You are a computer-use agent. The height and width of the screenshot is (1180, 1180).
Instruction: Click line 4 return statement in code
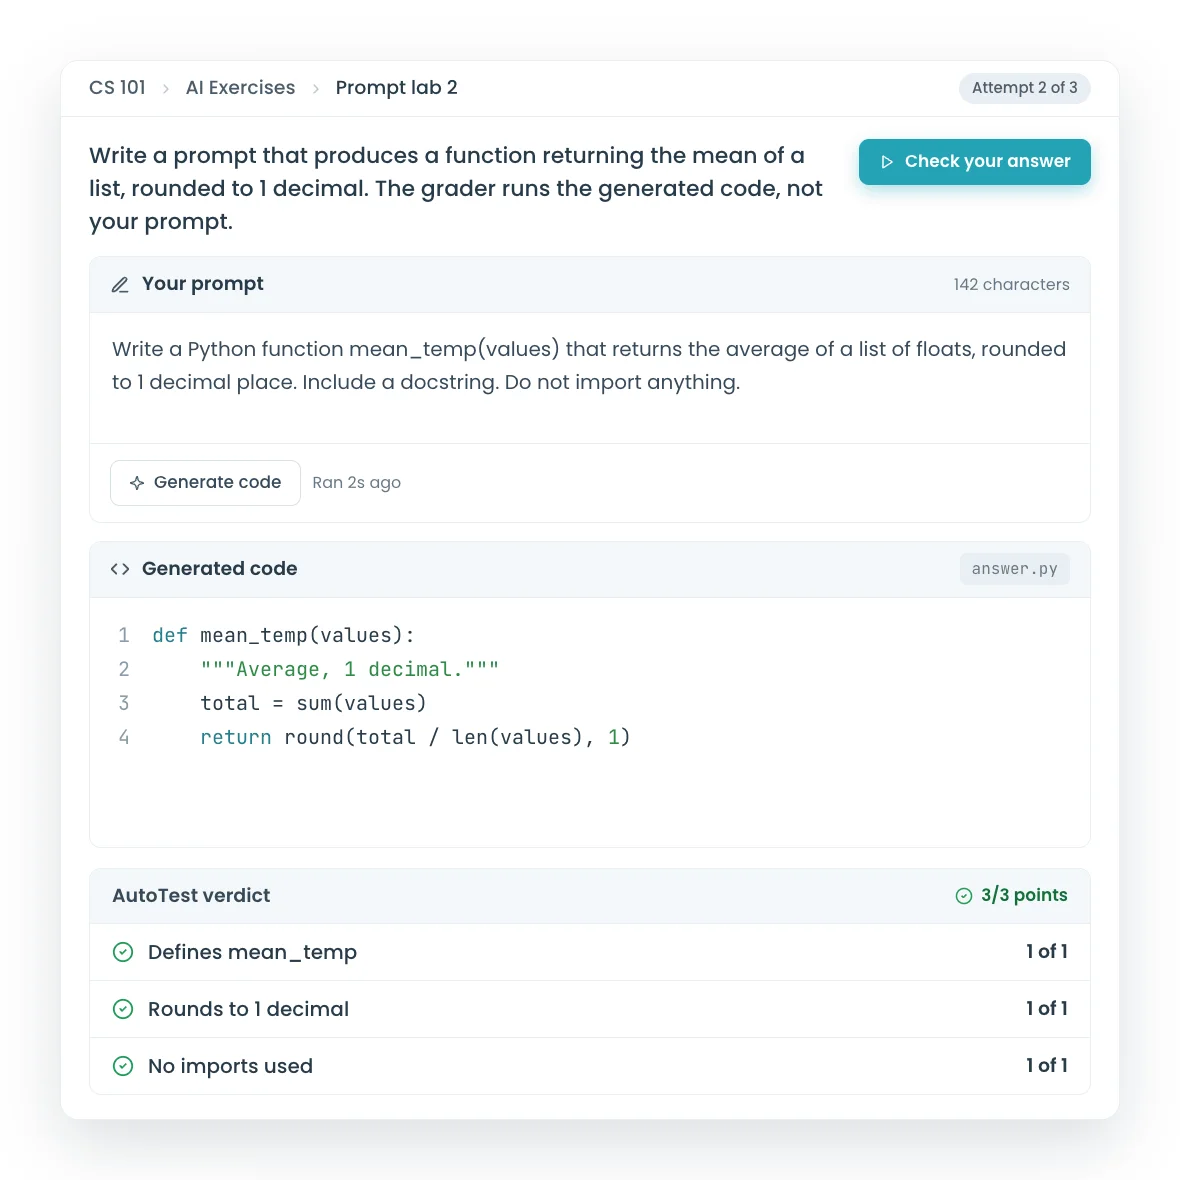point(415,738)
